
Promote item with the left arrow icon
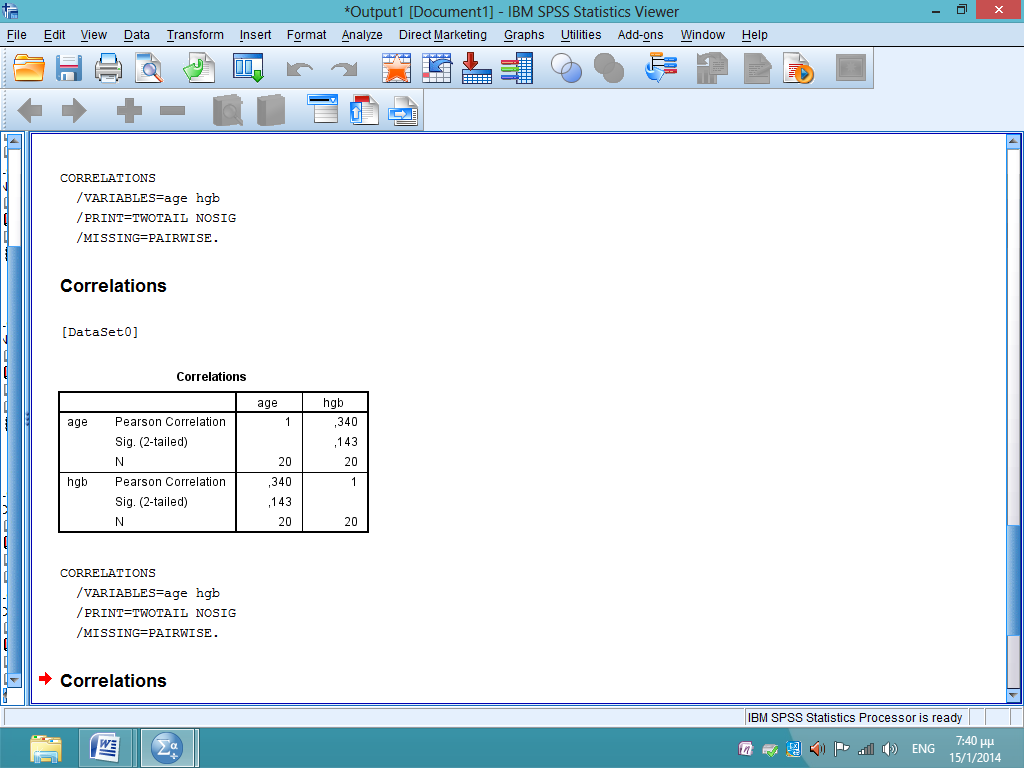[30, 110]
